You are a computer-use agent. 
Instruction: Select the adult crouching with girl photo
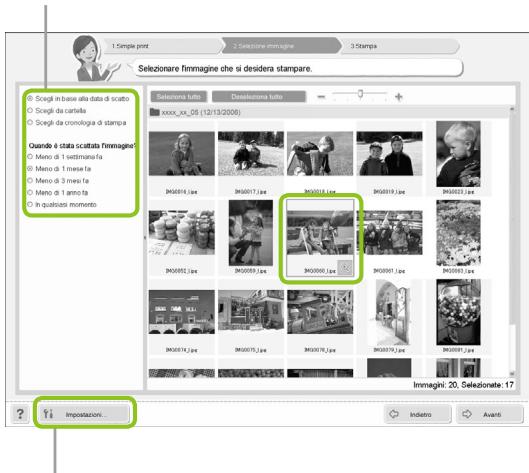pos(251,233)
